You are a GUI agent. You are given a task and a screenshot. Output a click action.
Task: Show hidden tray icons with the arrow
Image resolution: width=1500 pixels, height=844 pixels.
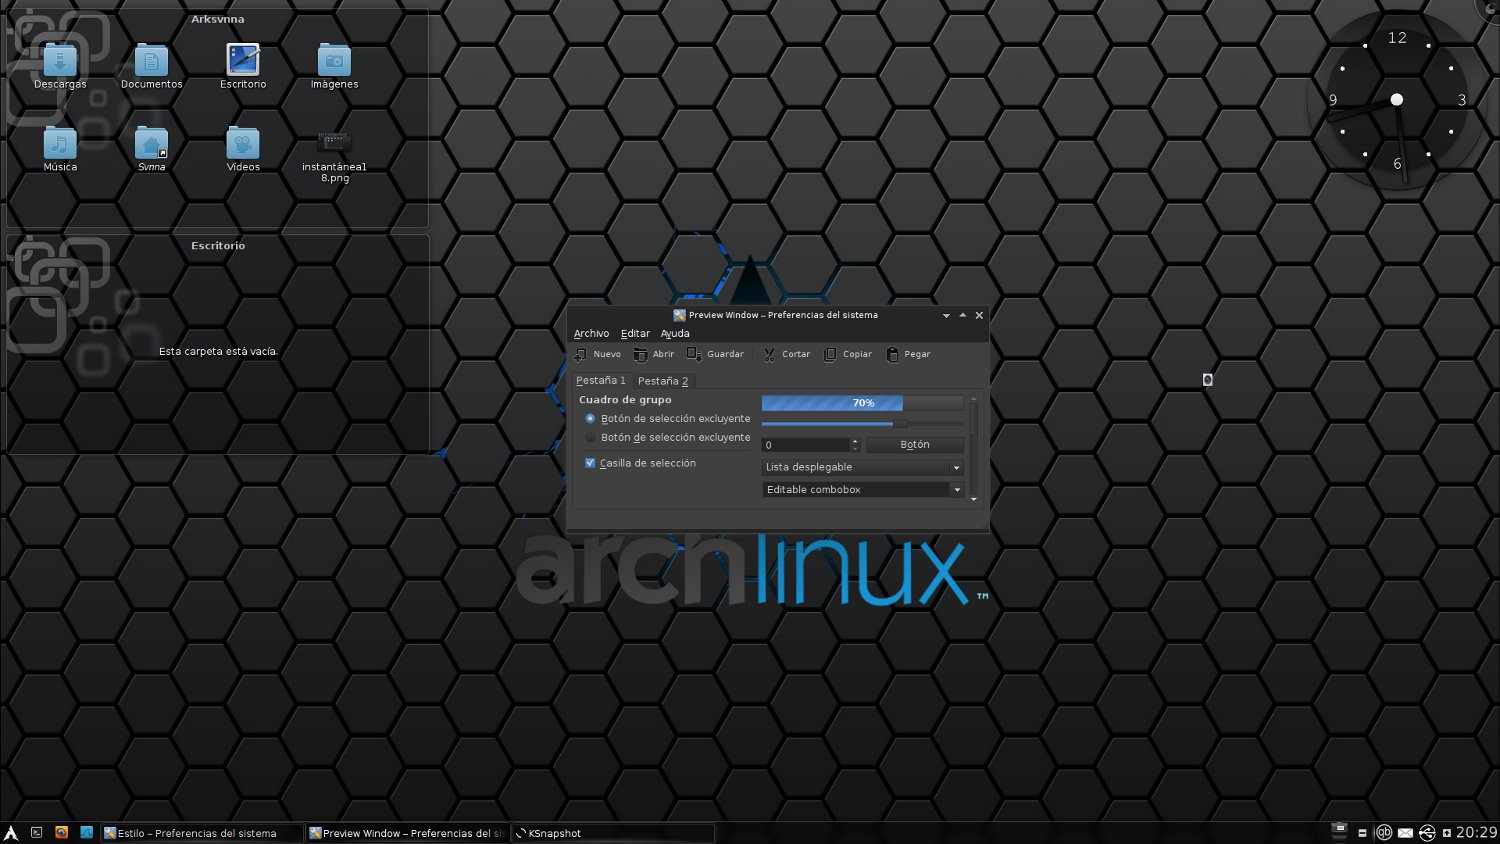(1447, 833)
